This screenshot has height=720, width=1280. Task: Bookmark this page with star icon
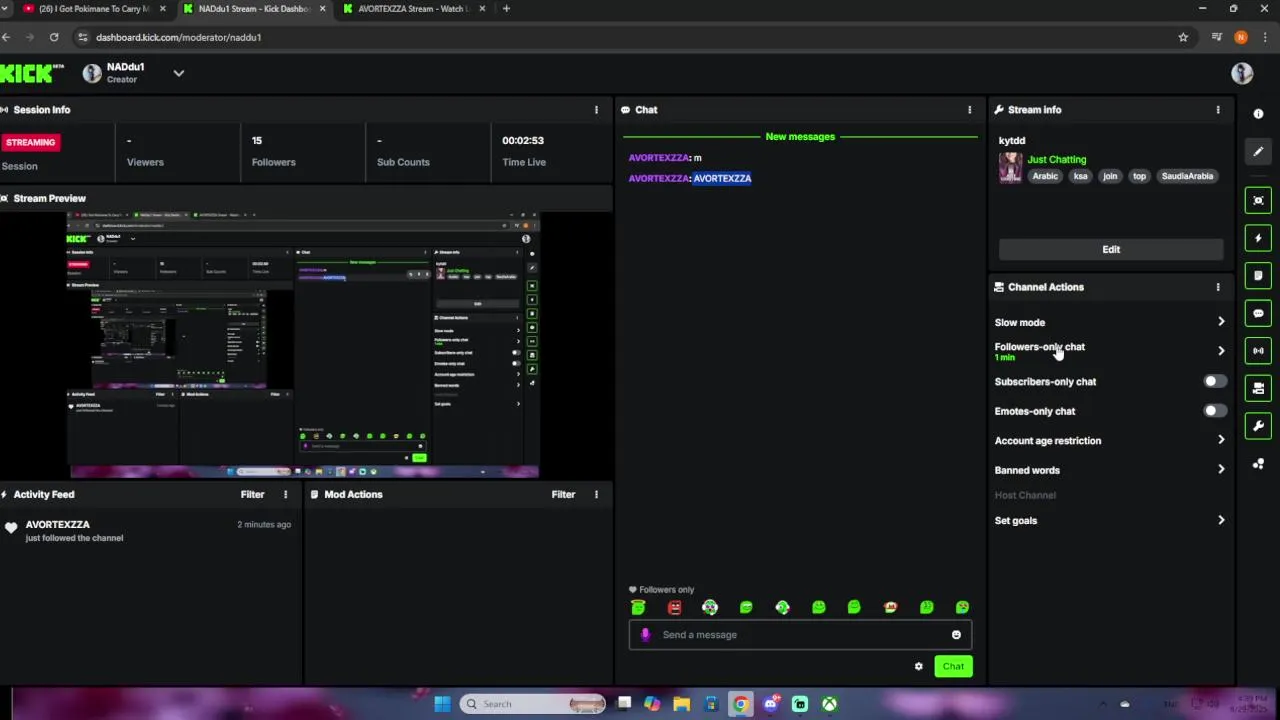(1183, 37)
